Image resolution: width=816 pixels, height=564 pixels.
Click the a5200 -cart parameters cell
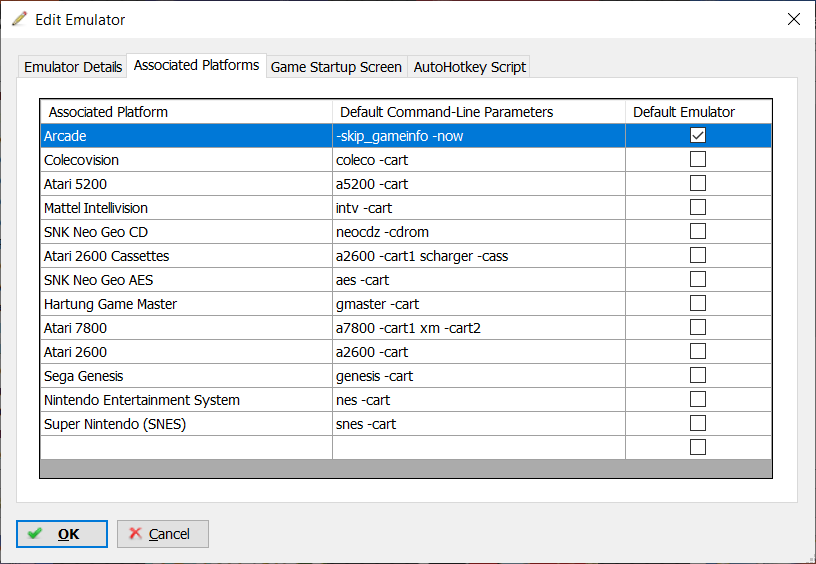click(x=479, y=184)
